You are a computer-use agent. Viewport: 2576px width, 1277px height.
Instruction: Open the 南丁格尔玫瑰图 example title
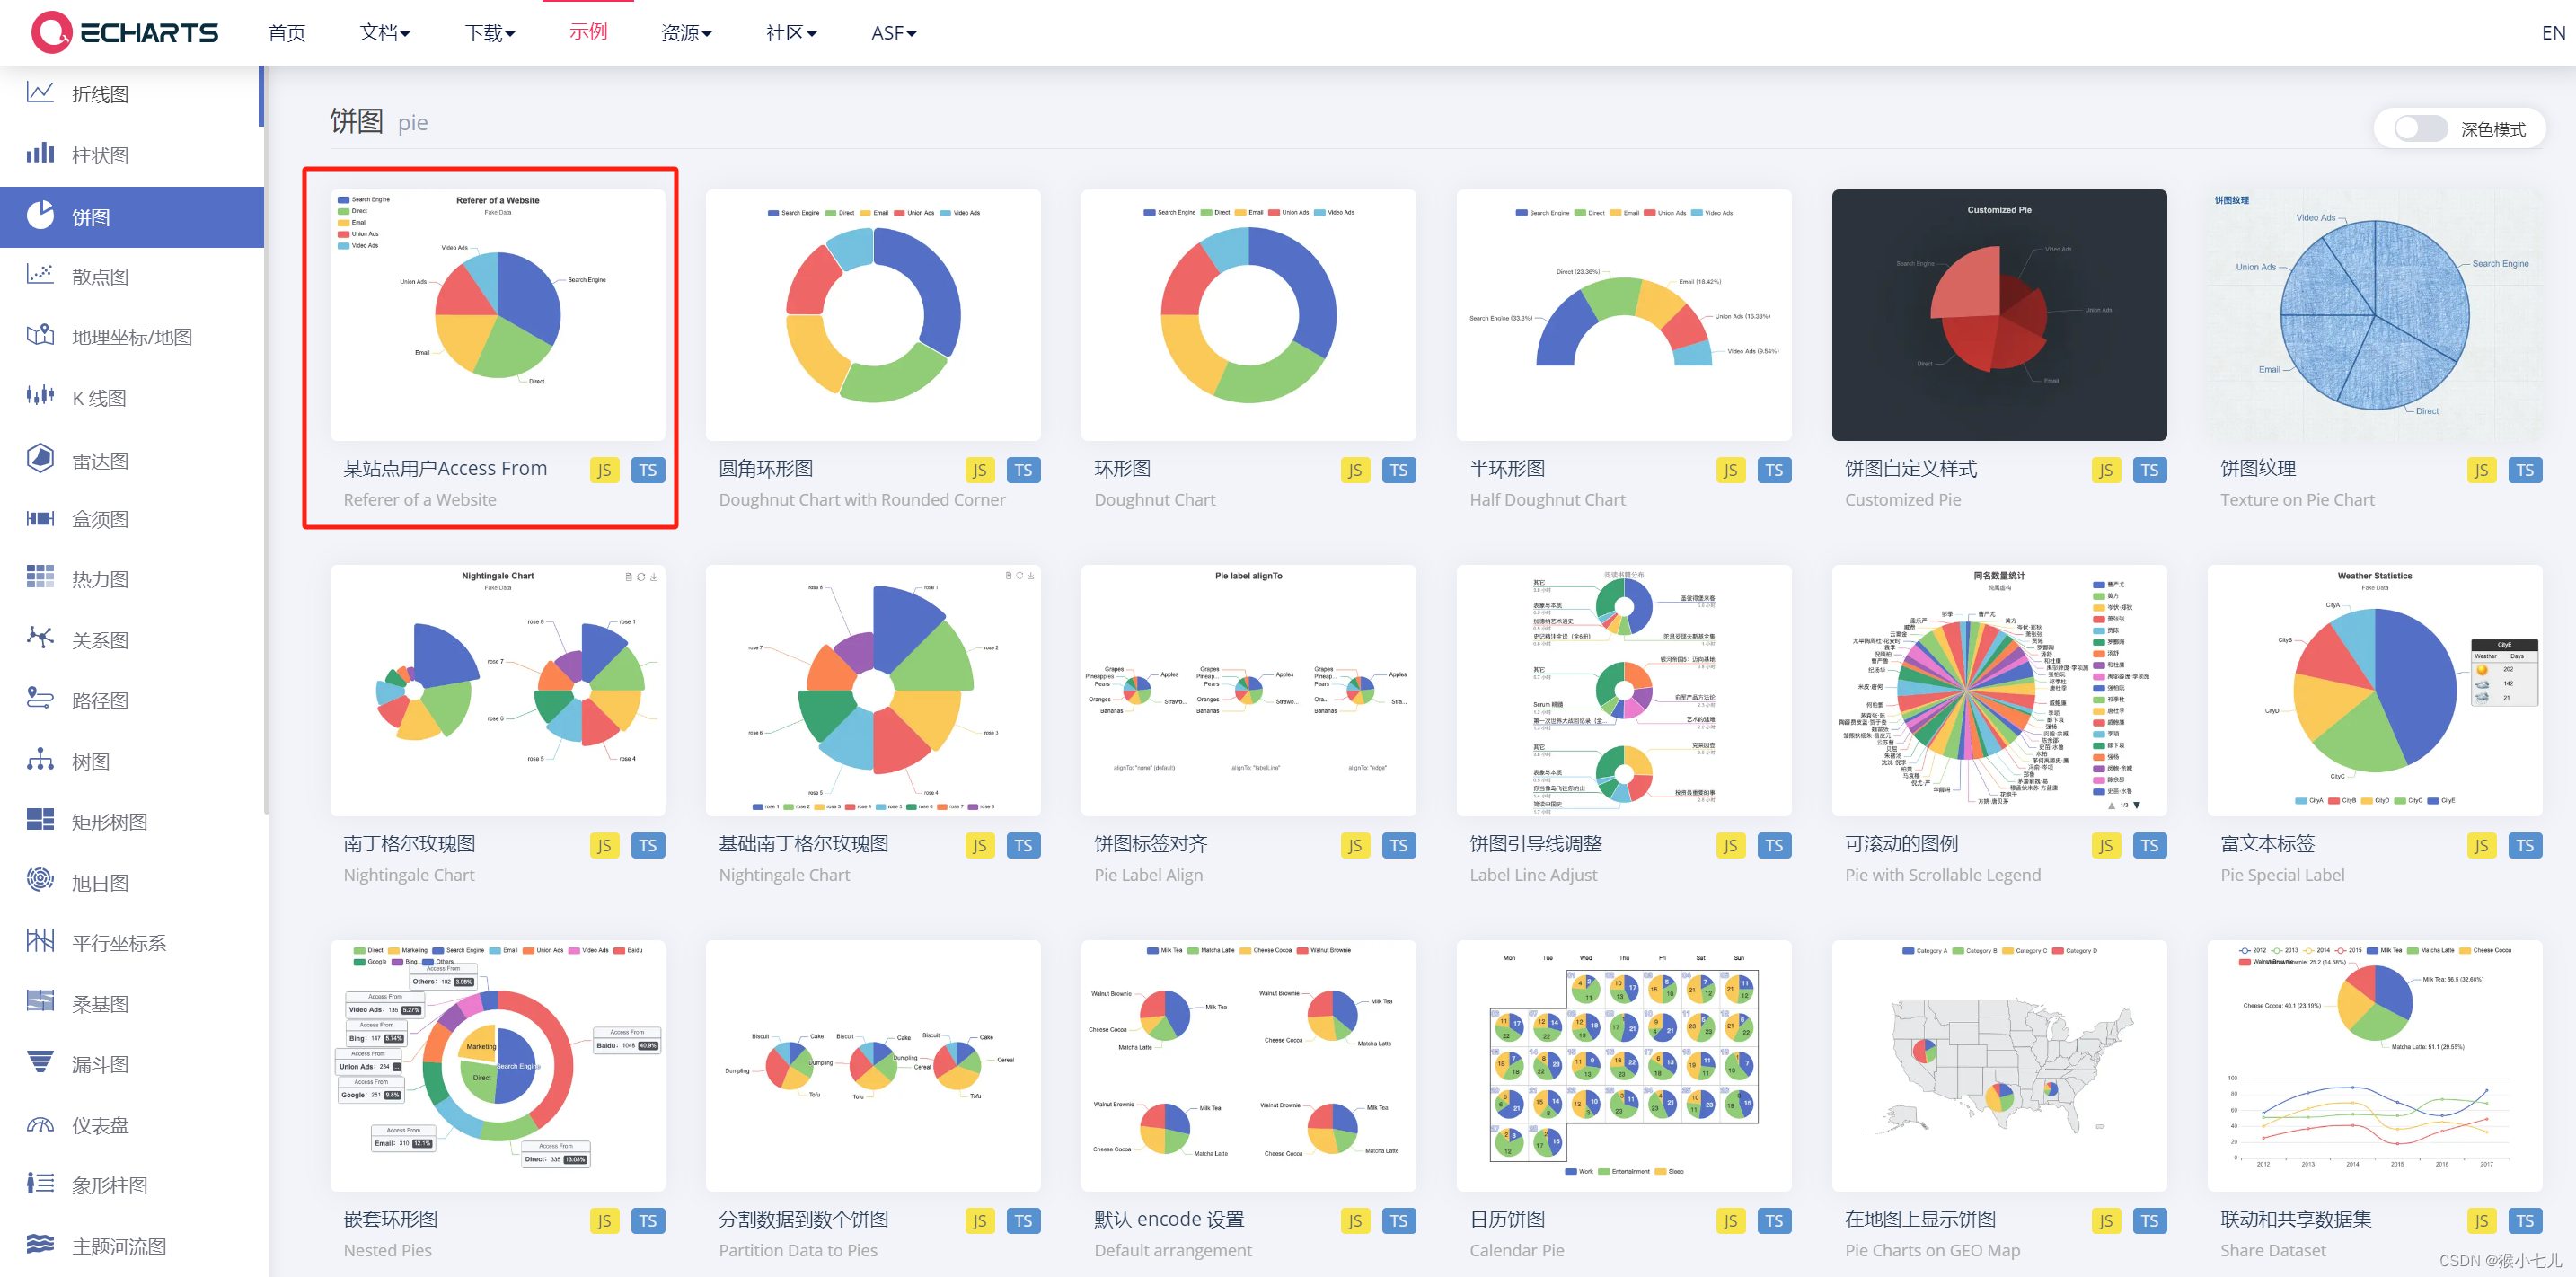409,843
